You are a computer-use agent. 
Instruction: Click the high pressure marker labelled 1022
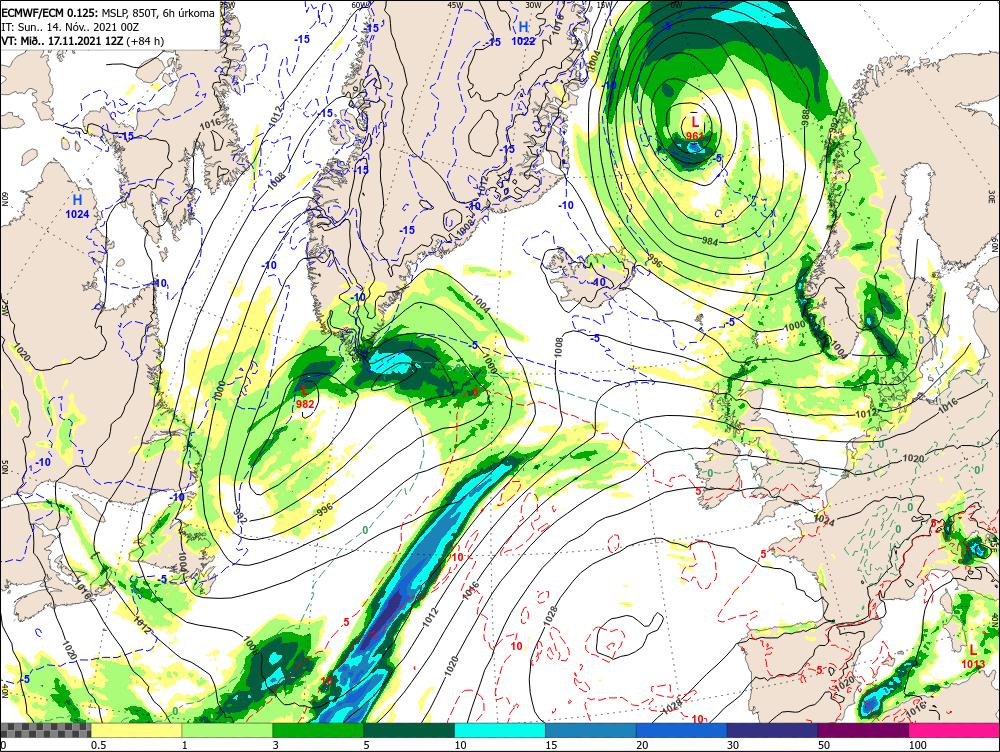pos(524,33)
